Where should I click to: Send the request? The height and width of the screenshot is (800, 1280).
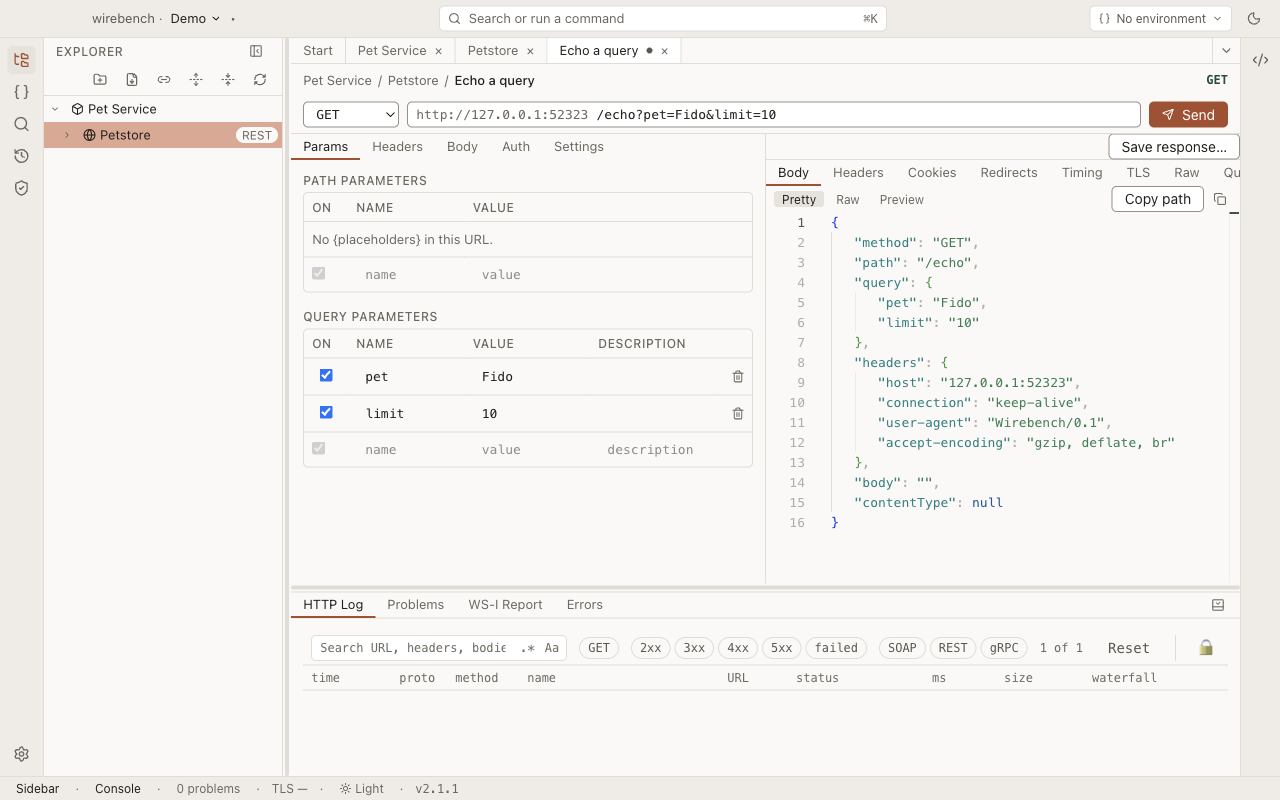[x=1188, y=115]
